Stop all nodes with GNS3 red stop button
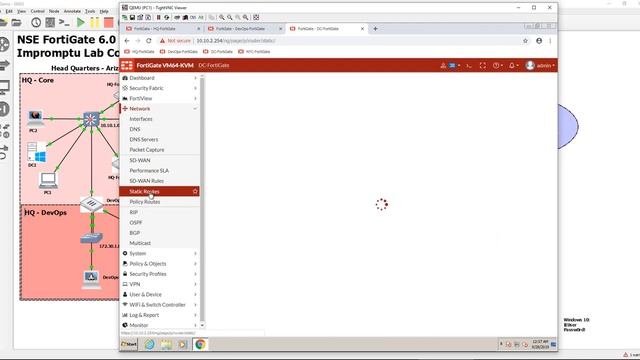Viewport: 640px width, 360px height. (109, 22)
